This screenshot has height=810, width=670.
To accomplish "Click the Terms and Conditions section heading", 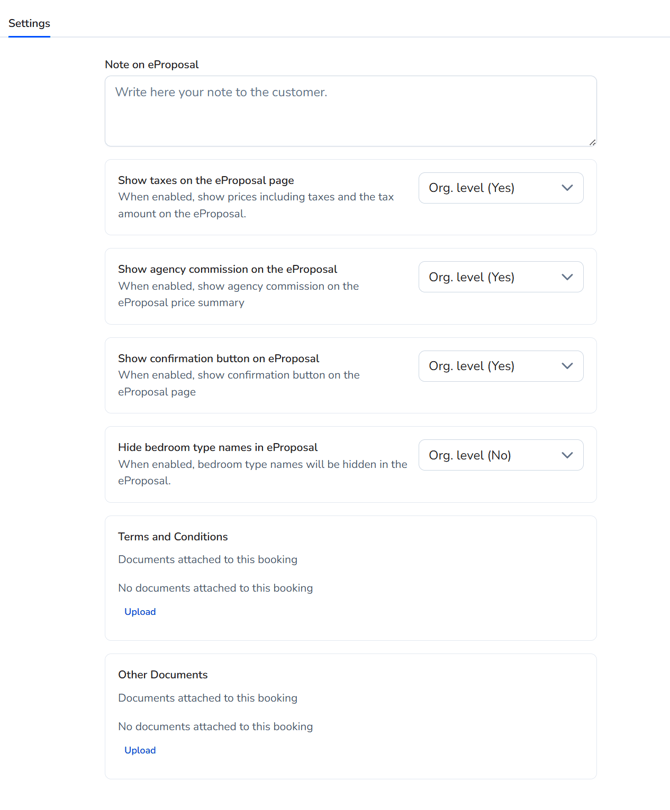I will tap(173, 537).
